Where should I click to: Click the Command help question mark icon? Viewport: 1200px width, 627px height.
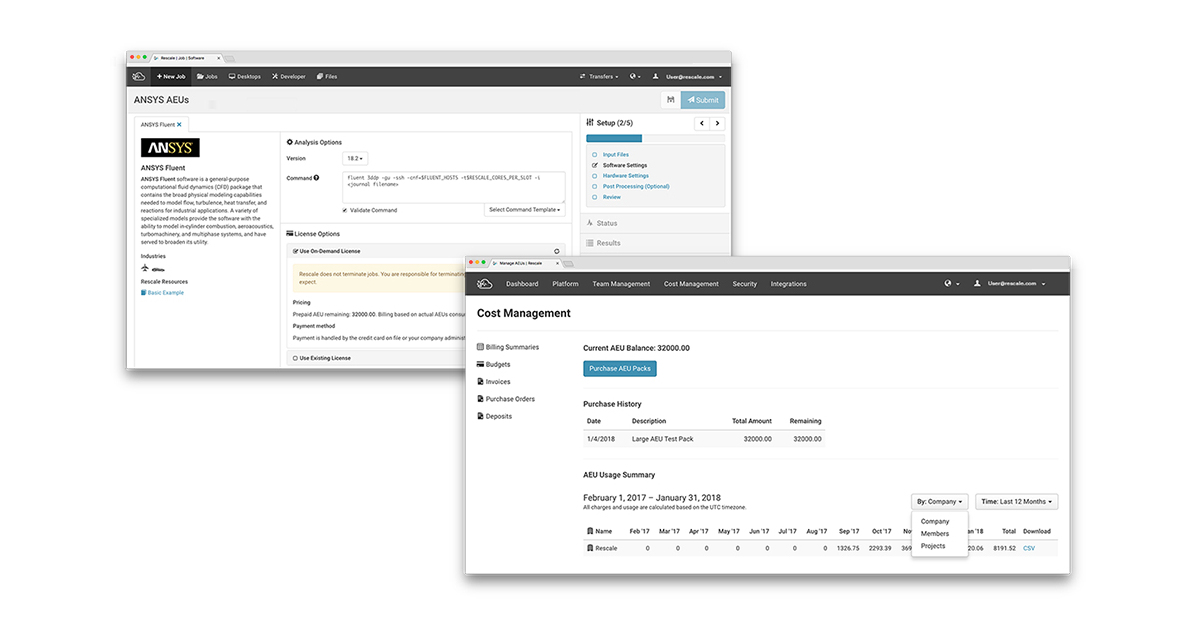click(317, 178)
